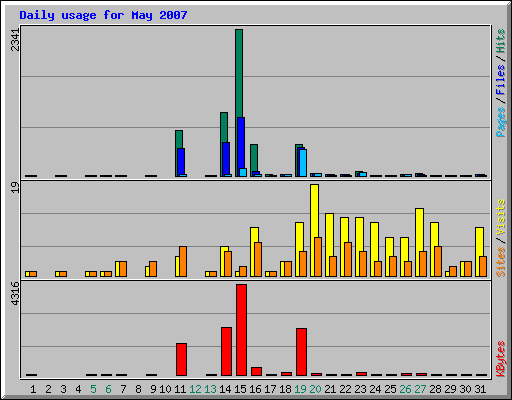
Task: Select the red KBytes bar for day 19
Action: click(301, 352)
